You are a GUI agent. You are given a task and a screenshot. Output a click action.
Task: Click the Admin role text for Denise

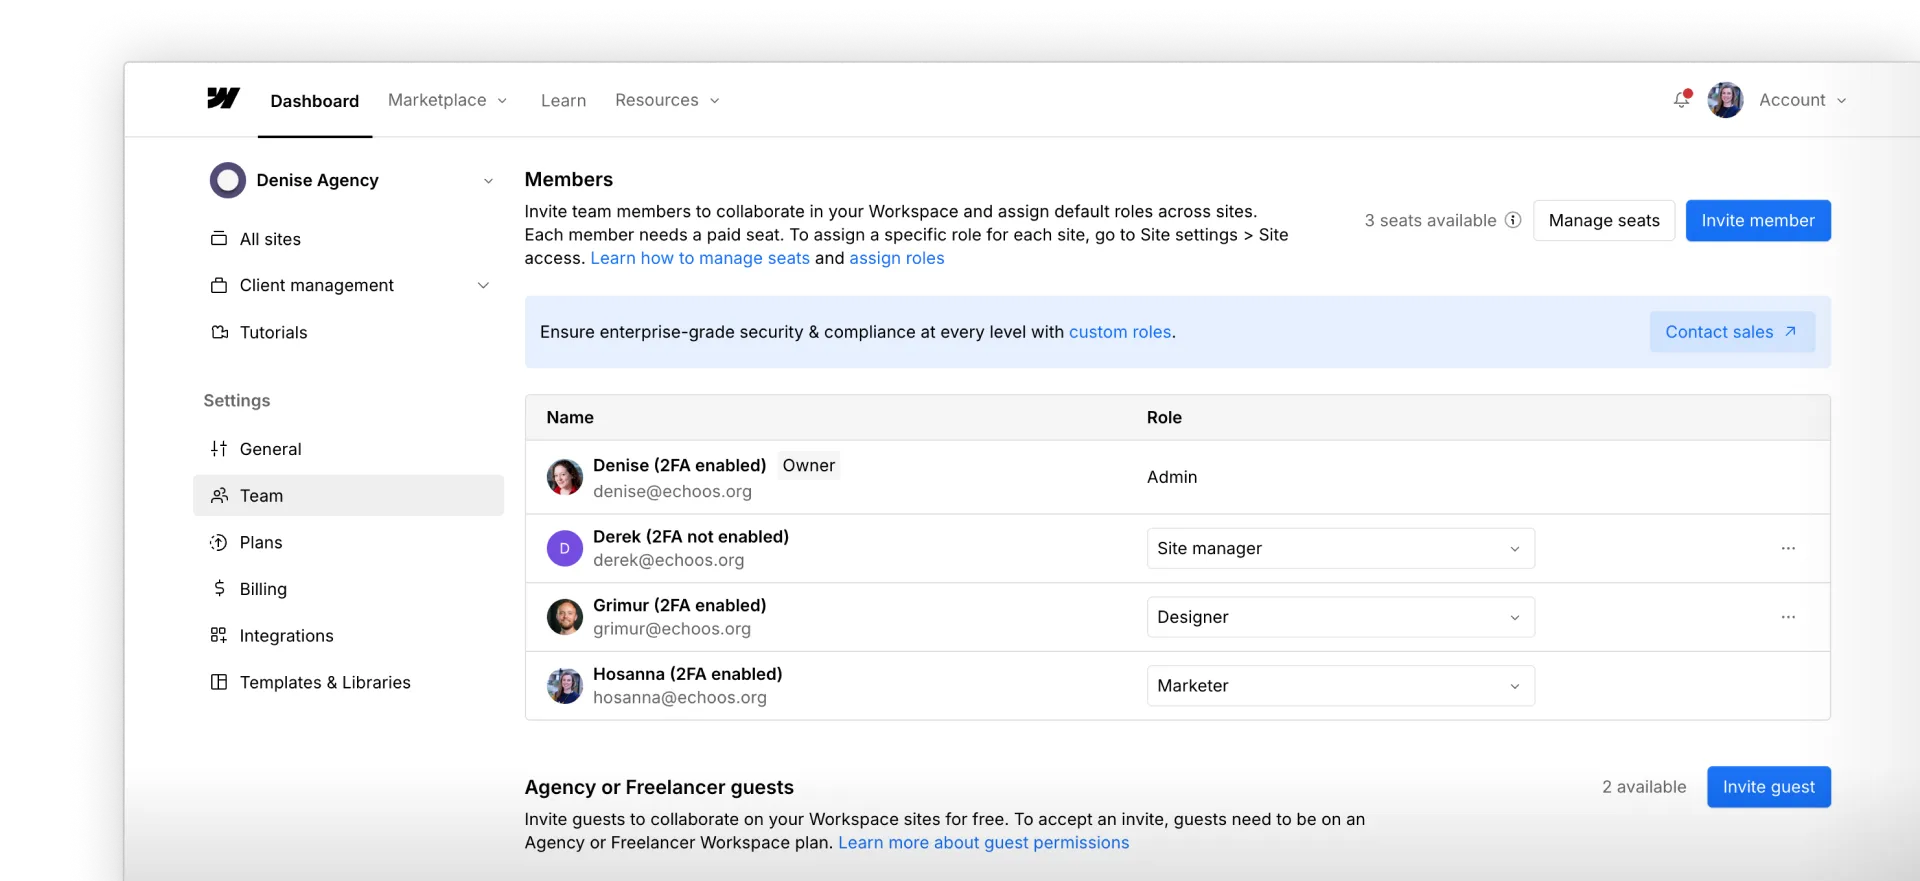1172,477
